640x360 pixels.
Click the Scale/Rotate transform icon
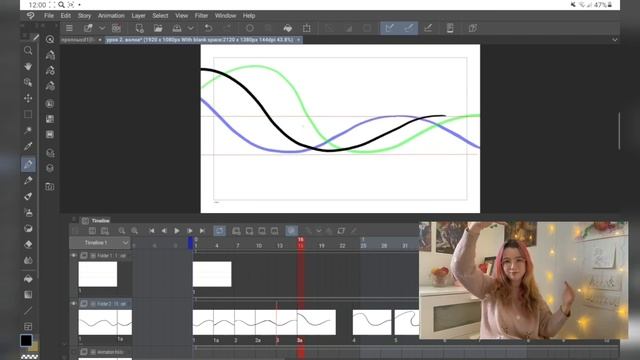[x=307, y=28]
